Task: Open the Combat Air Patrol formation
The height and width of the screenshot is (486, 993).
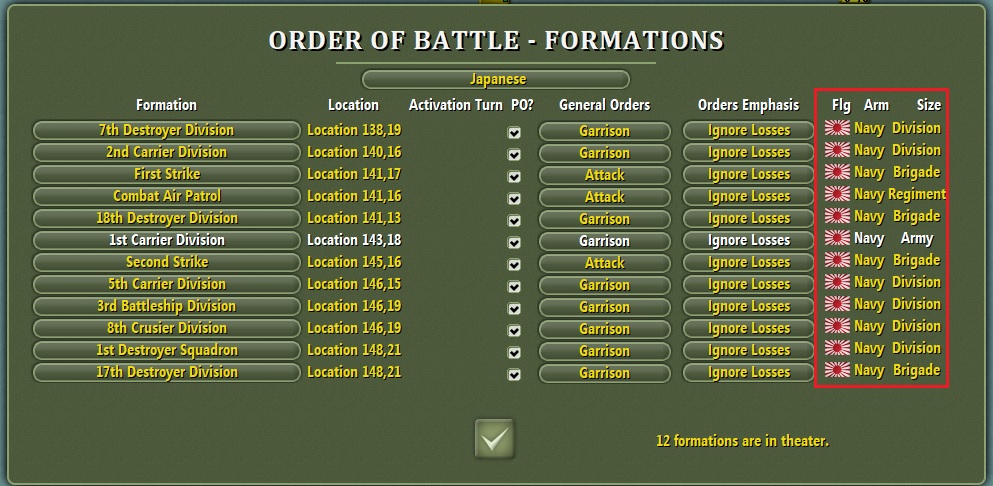Action: [x=167, y=196]
